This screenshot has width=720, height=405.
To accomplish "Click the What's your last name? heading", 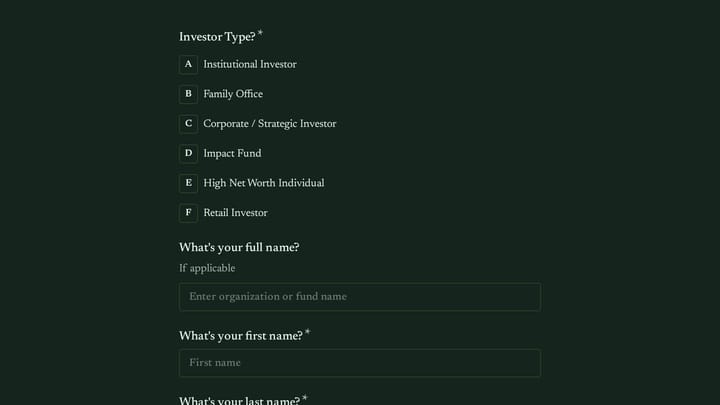I will coord(239,400).
